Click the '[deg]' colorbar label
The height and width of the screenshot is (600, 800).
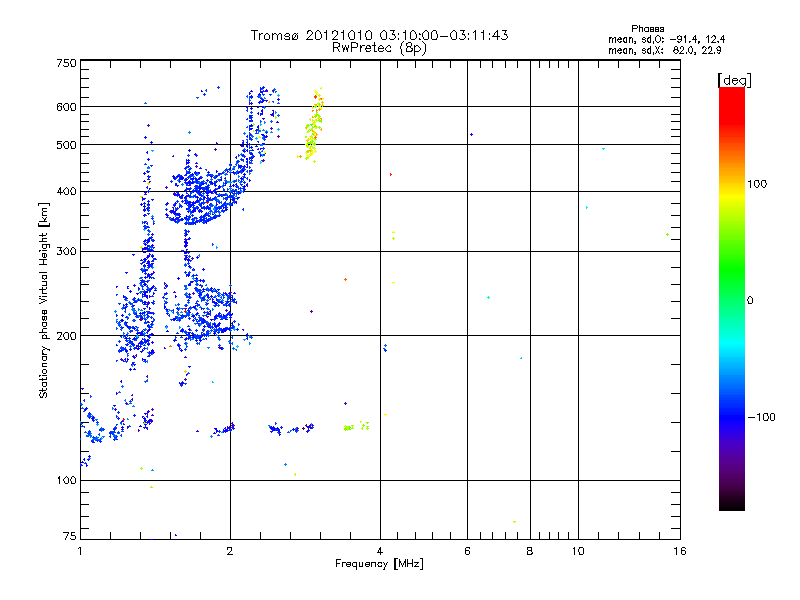click(x=734, y=80)
